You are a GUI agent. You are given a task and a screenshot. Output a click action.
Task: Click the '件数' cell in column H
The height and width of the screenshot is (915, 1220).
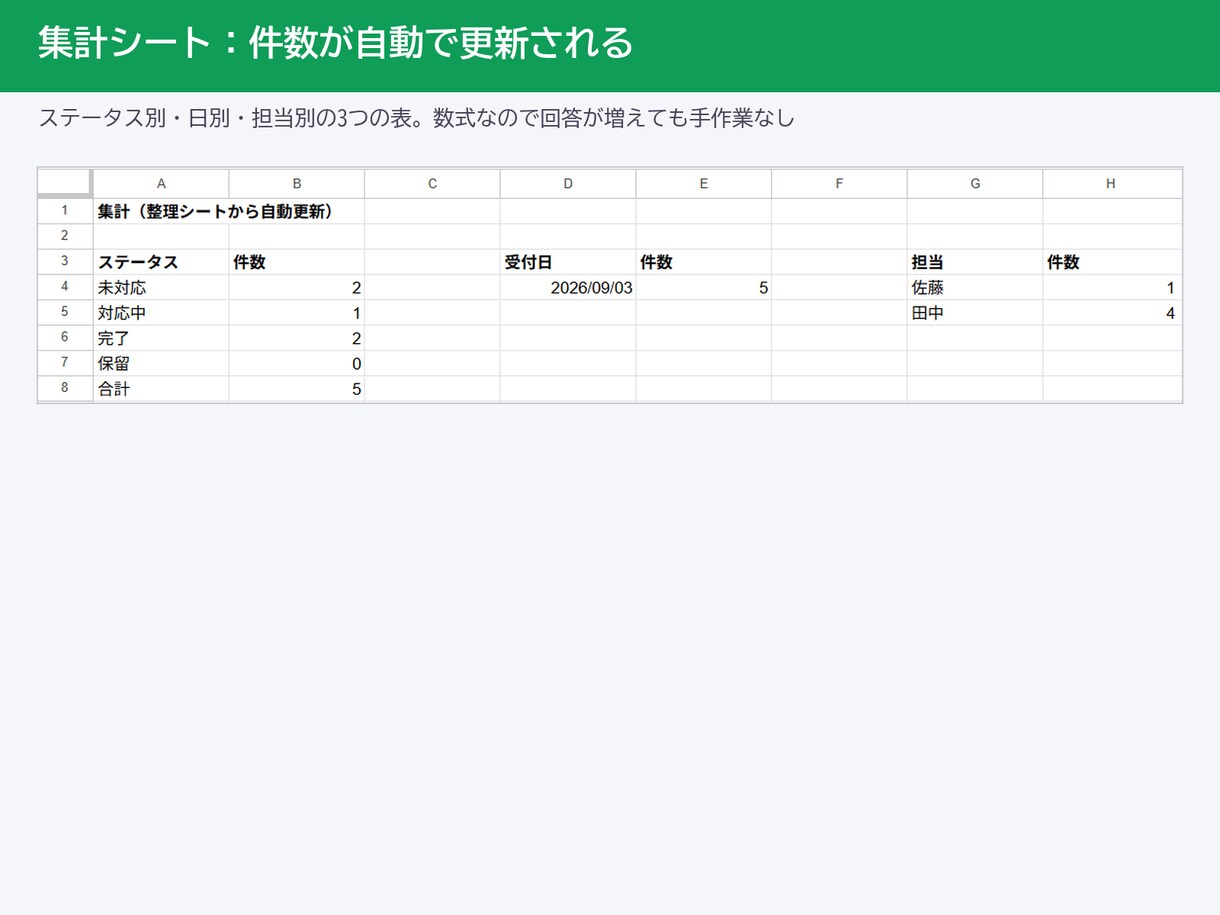[1112, 262]
